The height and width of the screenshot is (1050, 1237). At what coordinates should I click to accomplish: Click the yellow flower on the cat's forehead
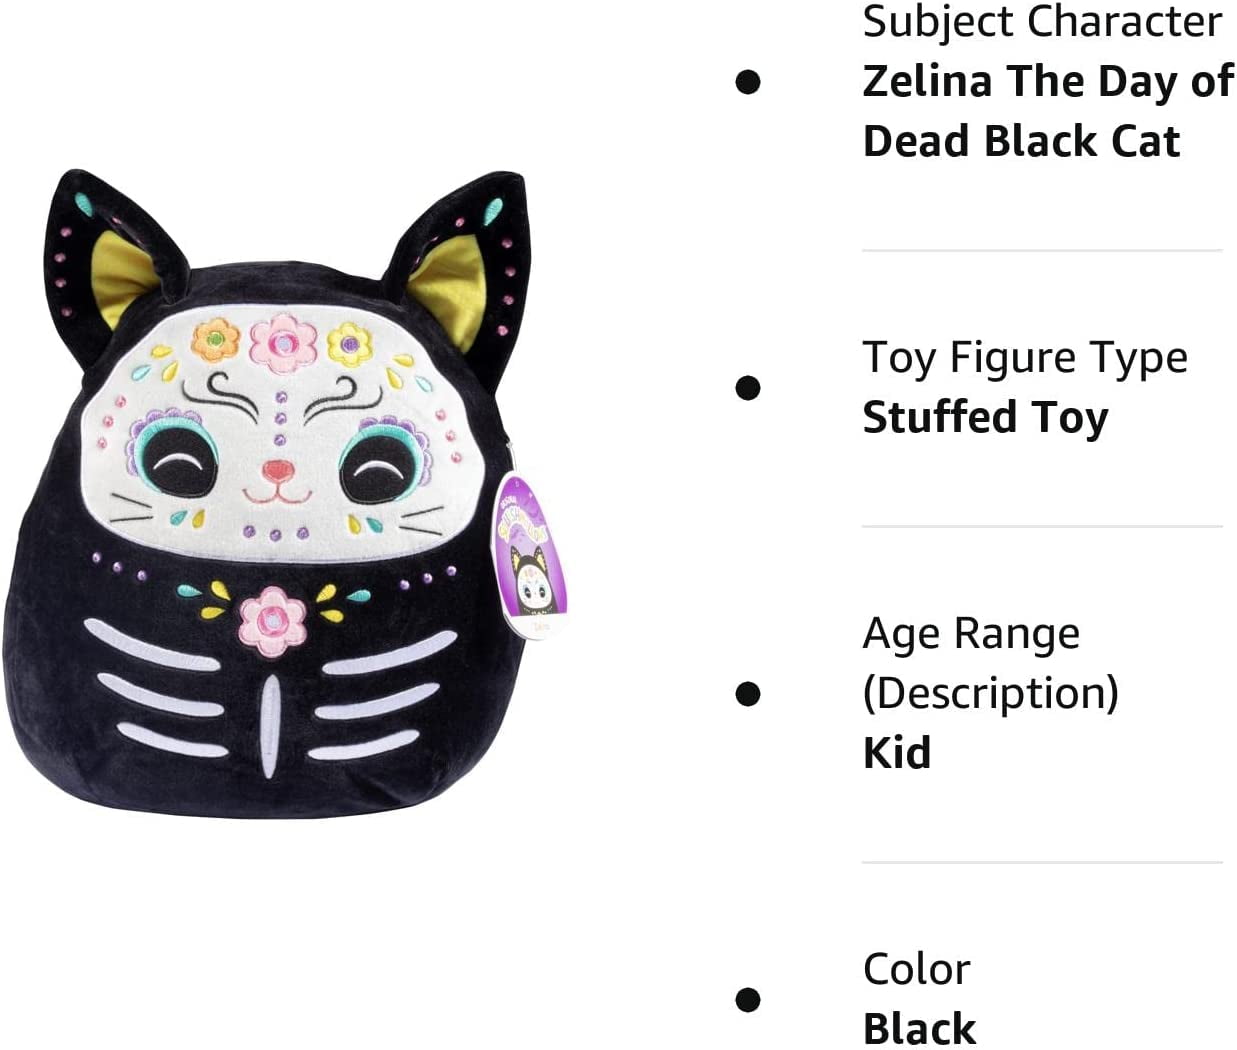point(350,343)
